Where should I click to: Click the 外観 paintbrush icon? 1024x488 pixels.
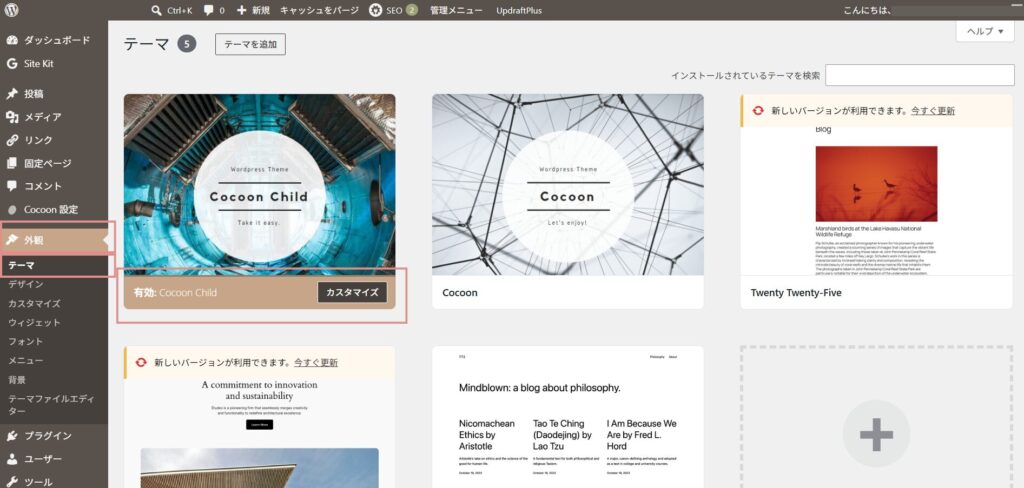tap(12, 240)
